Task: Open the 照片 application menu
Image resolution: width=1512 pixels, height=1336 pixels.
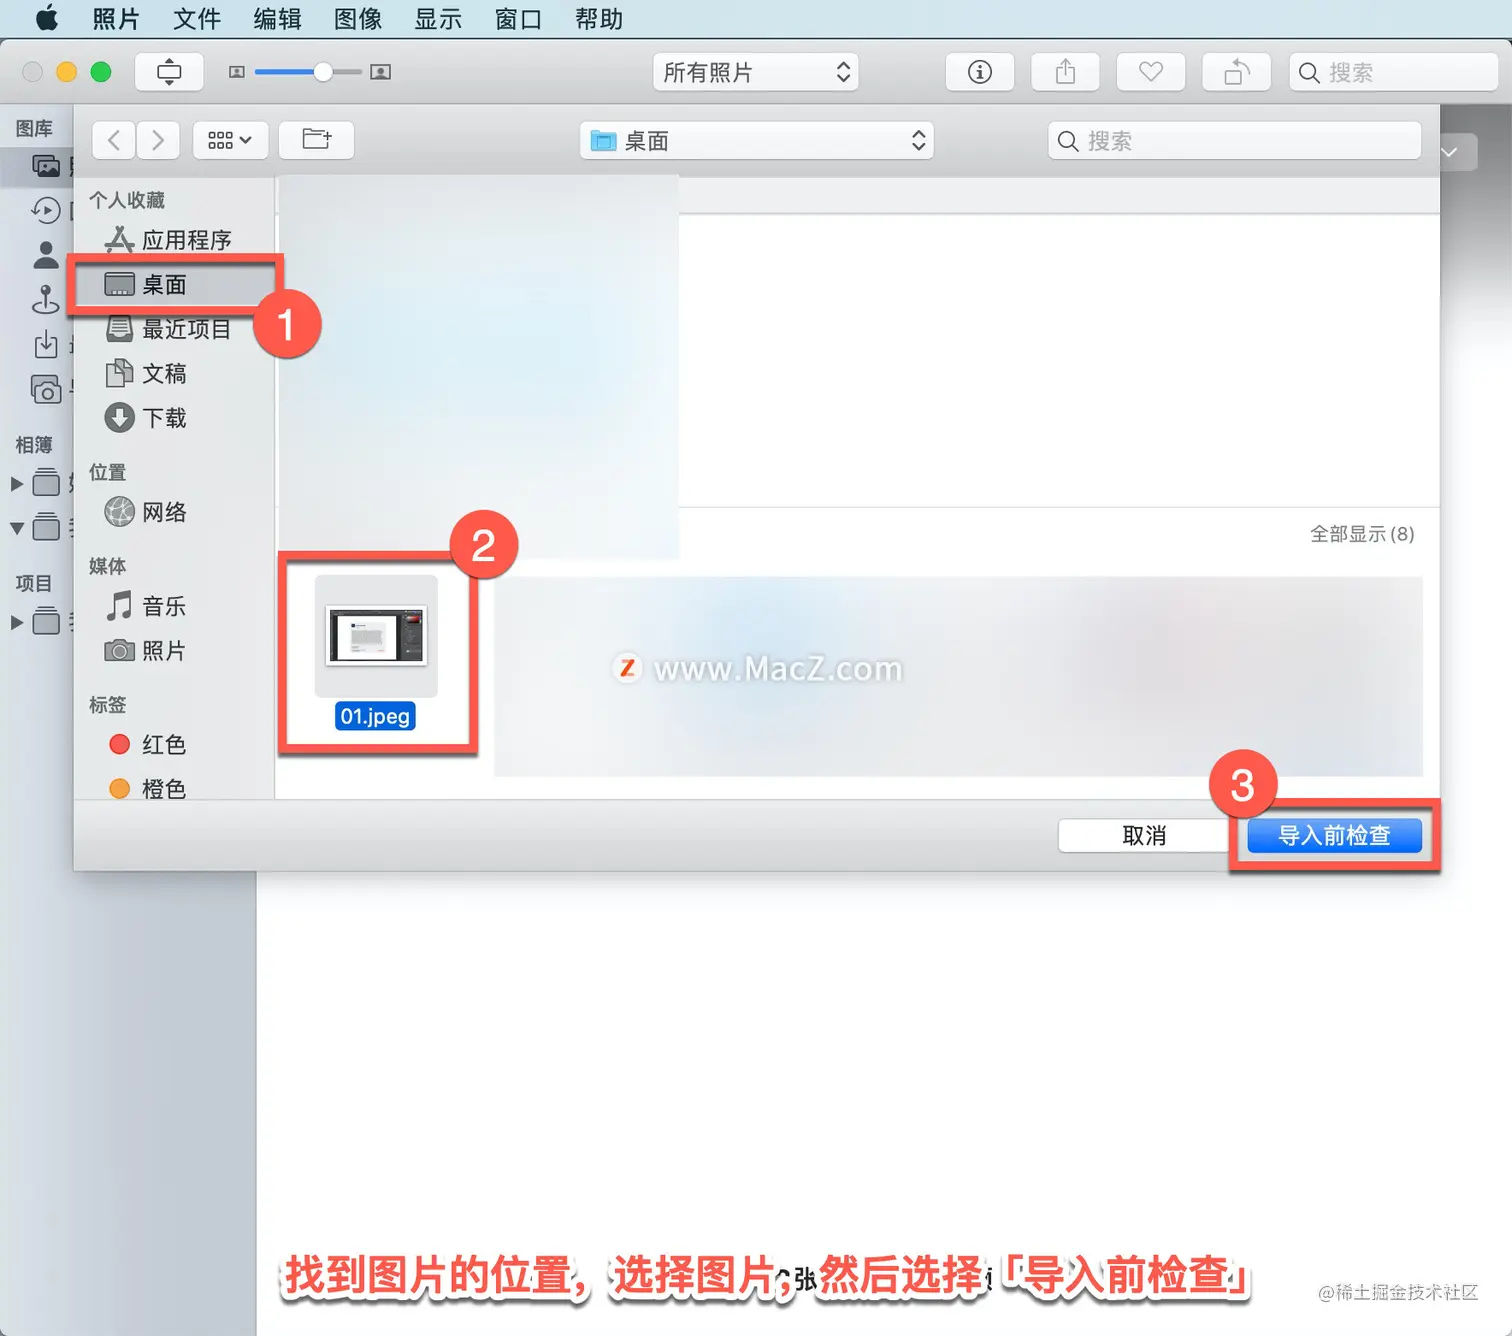Action: 116,19
